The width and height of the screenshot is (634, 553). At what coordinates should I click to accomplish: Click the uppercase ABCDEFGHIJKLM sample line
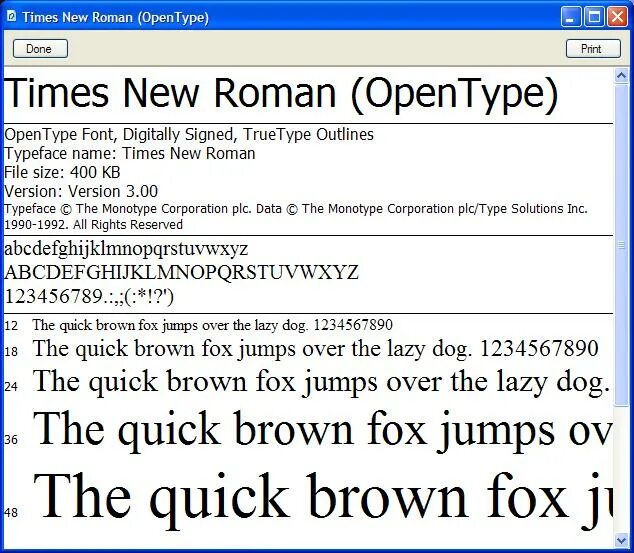pos(182,272)
